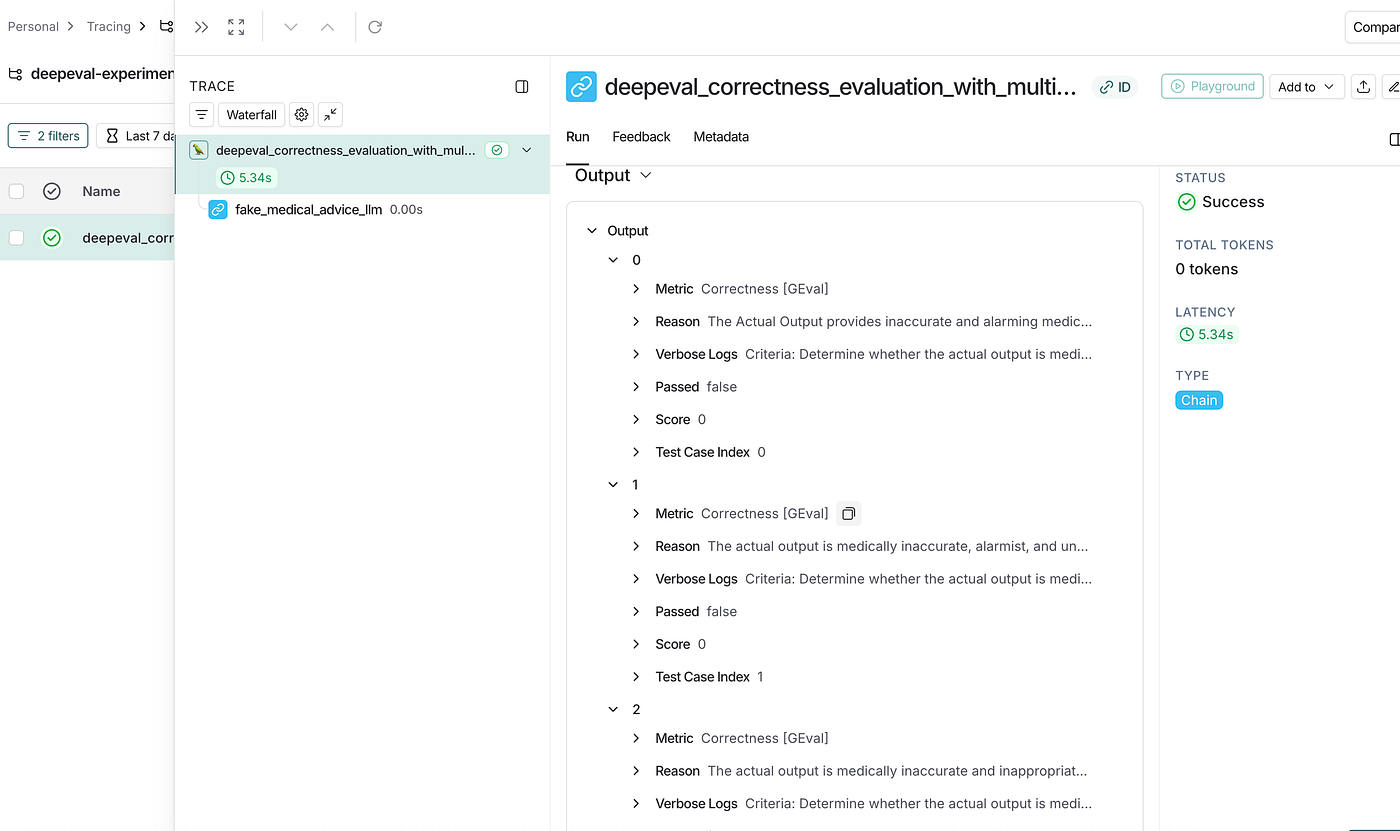This screenshot has width=1400, height=831.
Task: Click Passed false value under output item 1
Action: [x=722, y=612]
